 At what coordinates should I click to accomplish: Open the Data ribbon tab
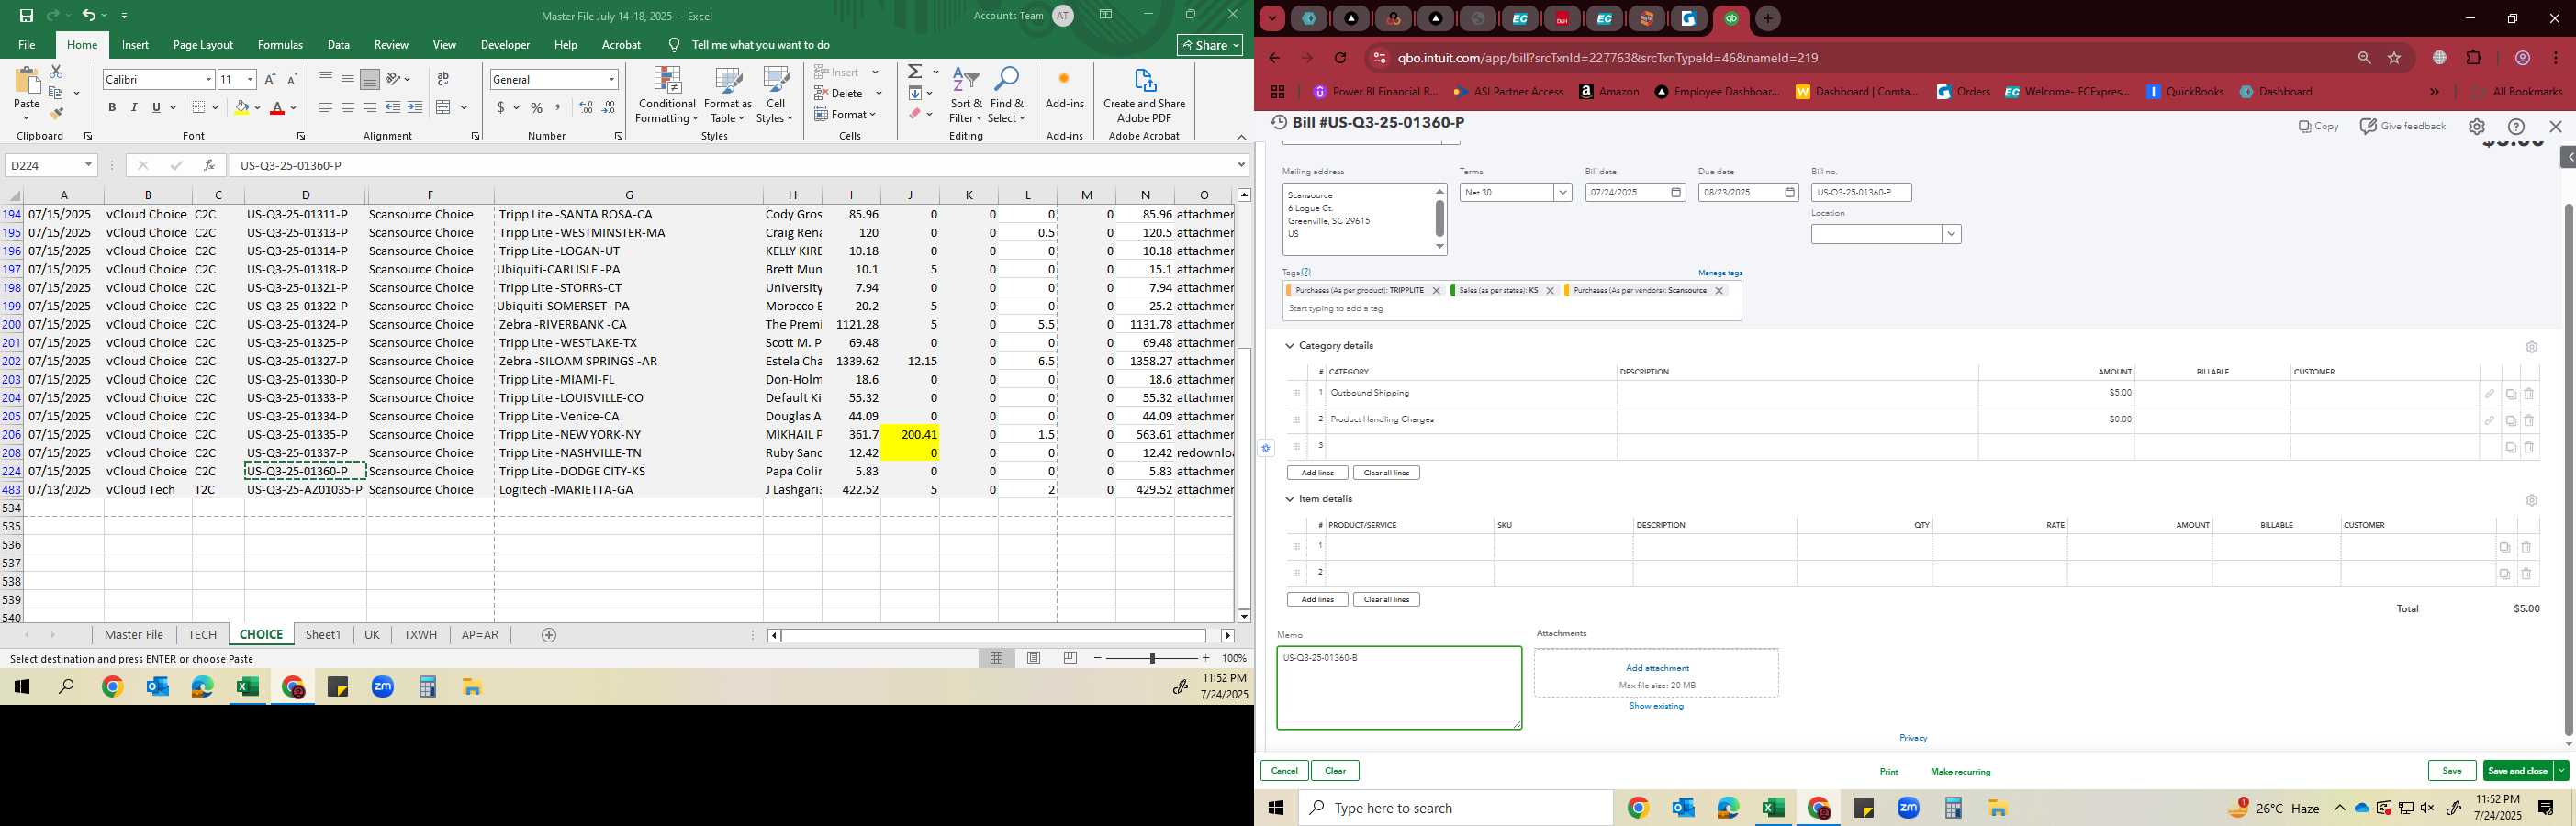pyautogui.click(x=339, y=45)
